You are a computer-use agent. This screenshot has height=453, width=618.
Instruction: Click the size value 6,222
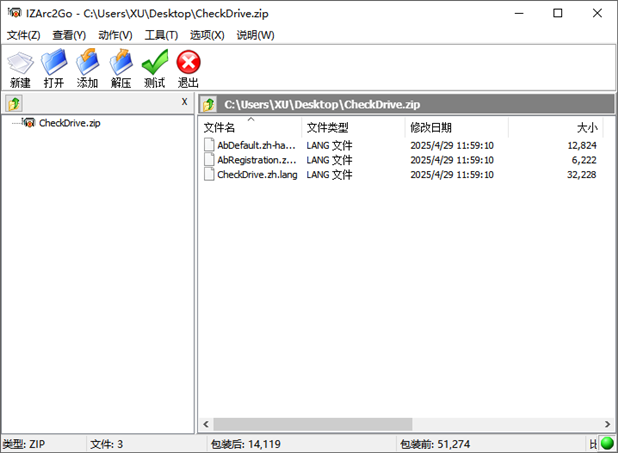click(x=584, y=160)
